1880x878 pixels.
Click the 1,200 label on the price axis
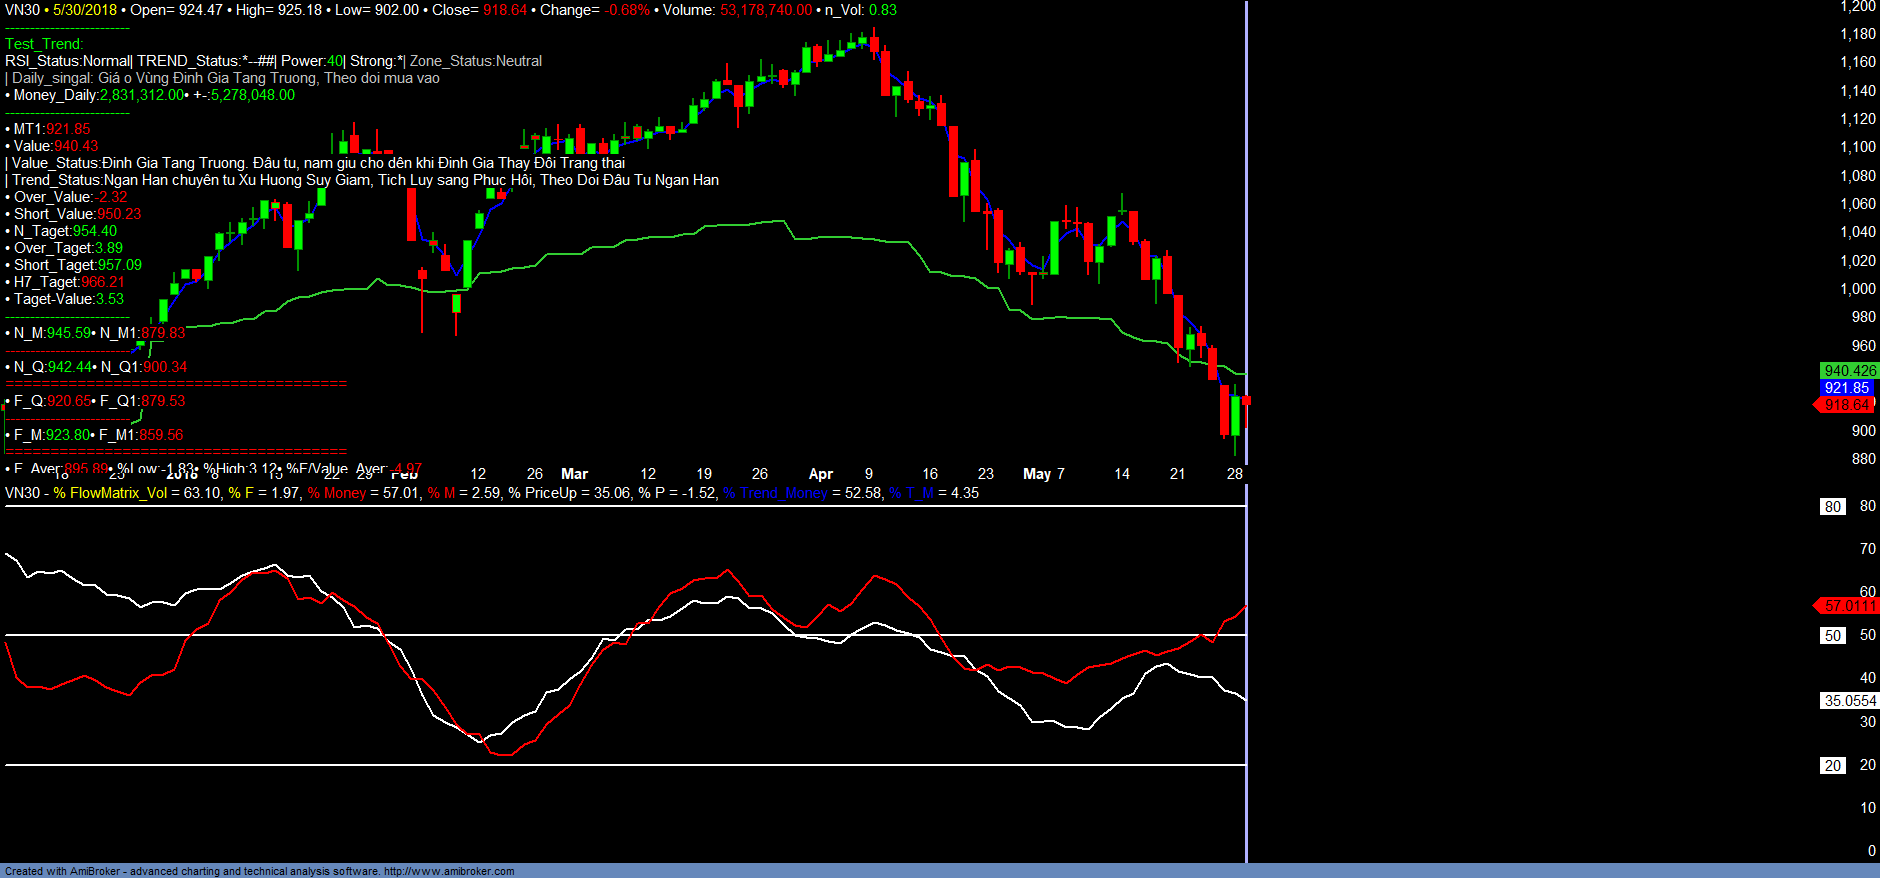click(1857, 7)
